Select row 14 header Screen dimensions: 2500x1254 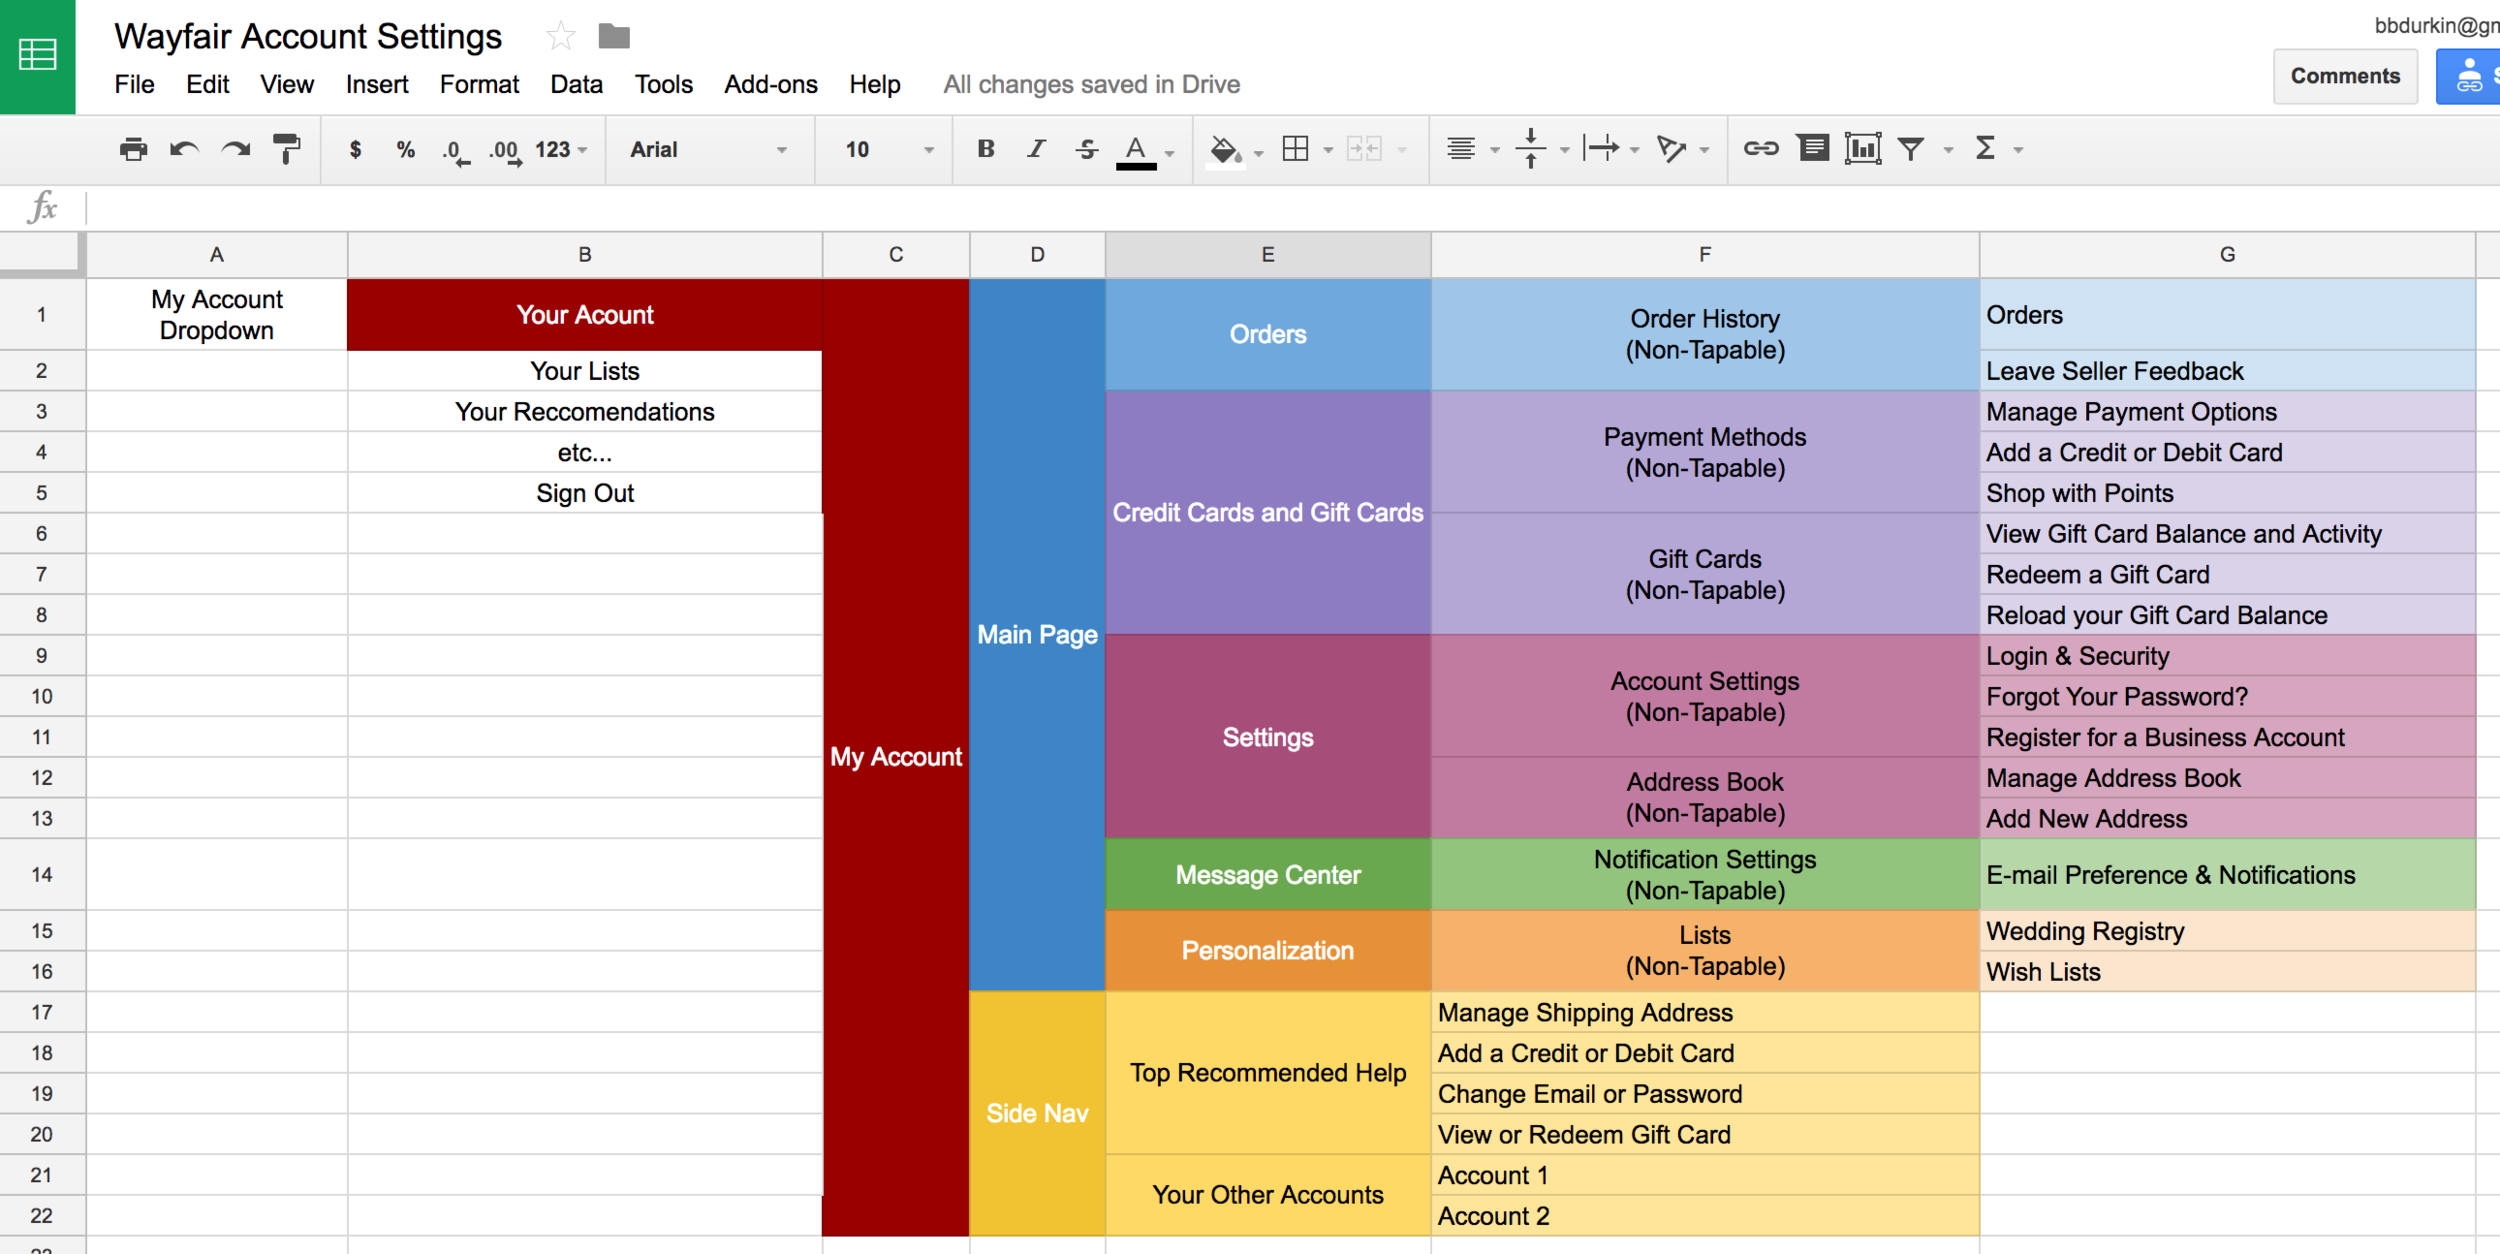click(42, 874)
